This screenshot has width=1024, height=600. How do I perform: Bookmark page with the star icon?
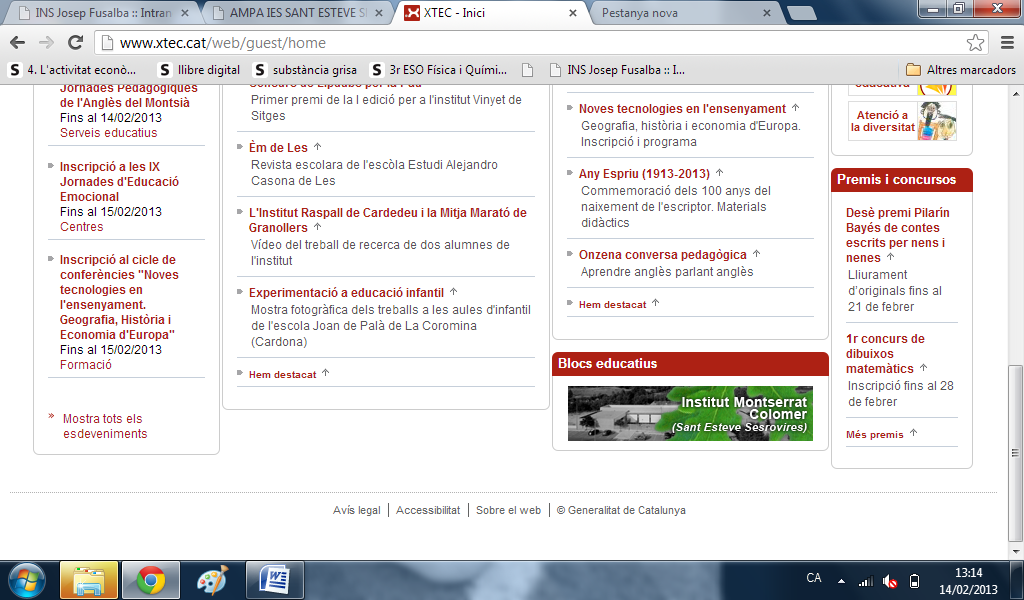point(975,43)
